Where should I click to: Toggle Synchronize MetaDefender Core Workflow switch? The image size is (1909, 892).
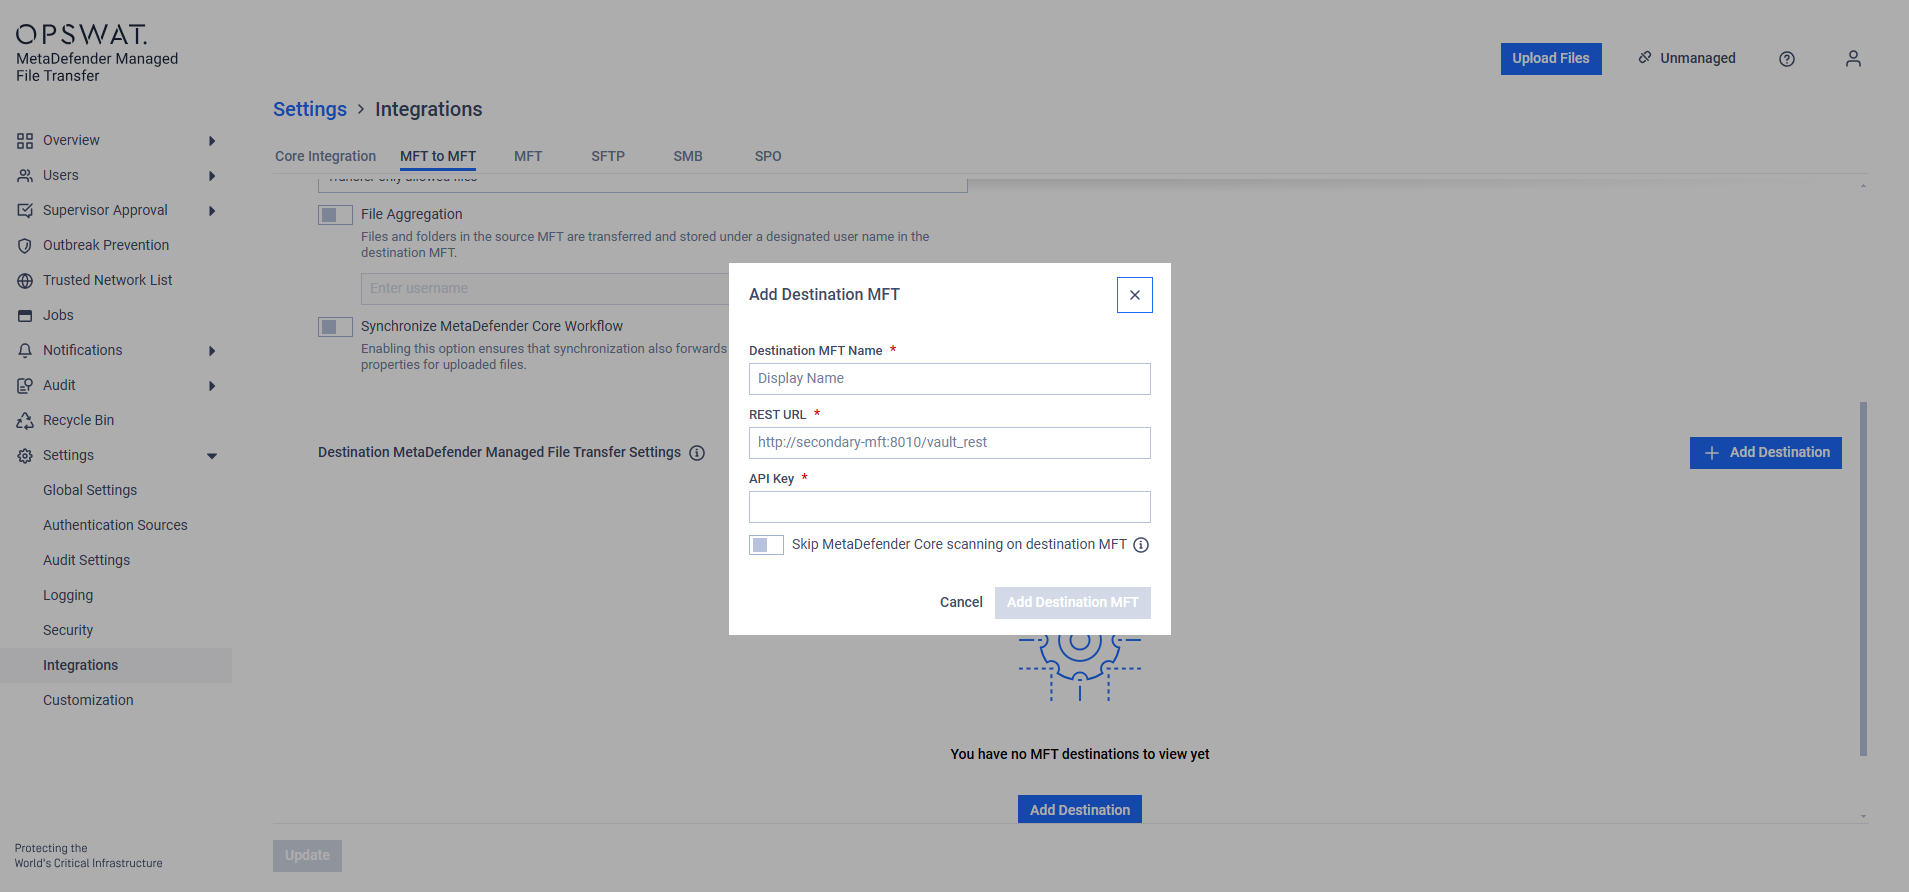(335, 327)
